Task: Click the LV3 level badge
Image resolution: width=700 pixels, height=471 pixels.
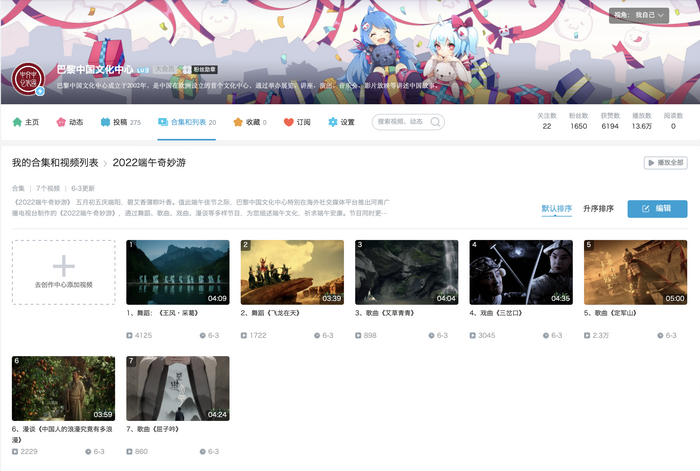Action: (x=142, y=70)
